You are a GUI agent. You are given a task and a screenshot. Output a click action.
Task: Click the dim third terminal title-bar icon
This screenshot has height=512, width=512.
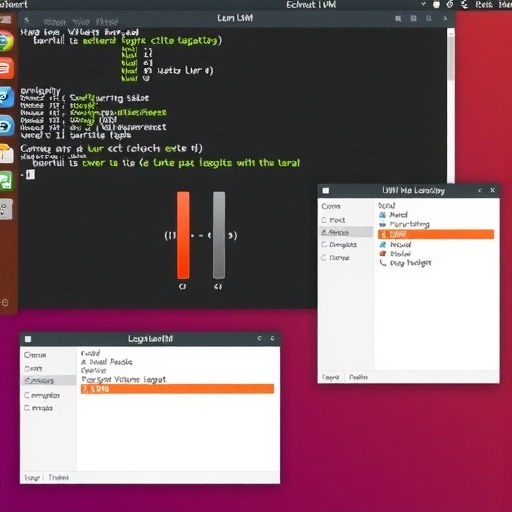tap(429, 18)
